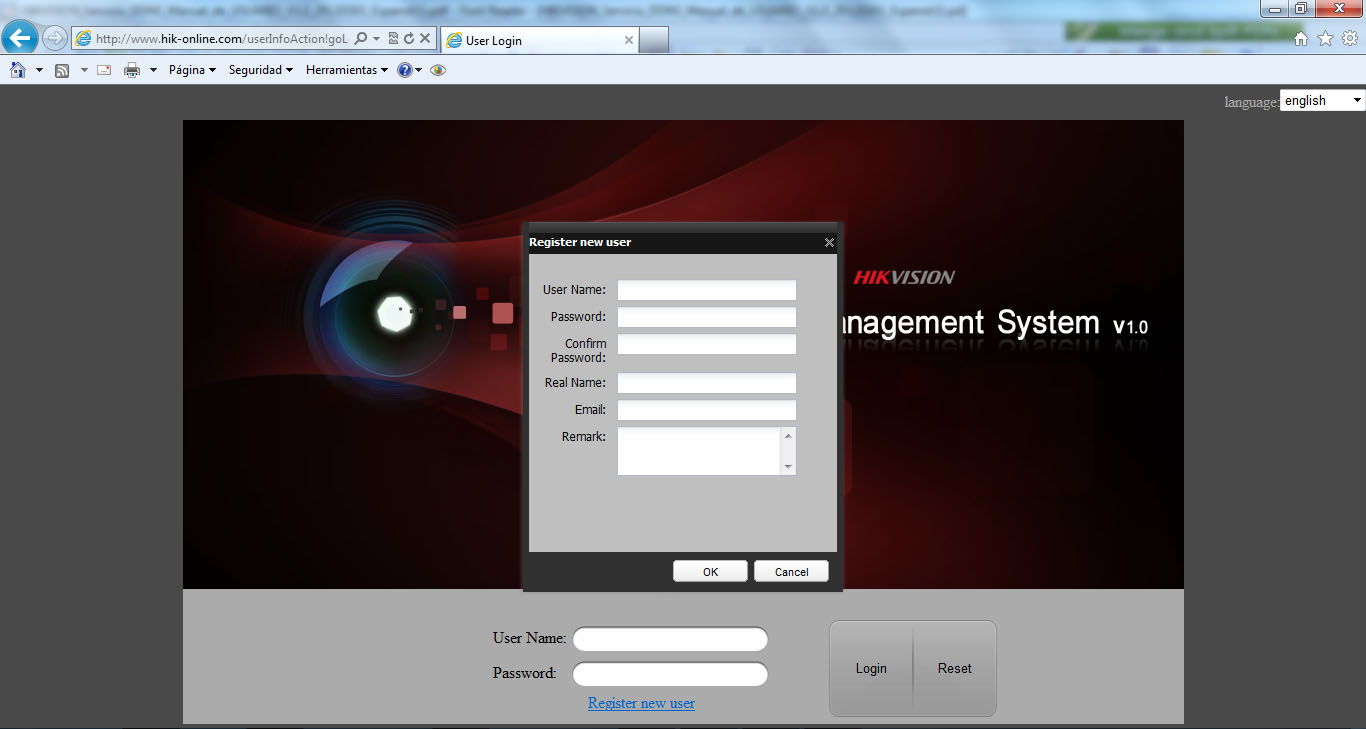Click the login page Password field
This screenshot has height=729, width=1366.
point(670,674)
